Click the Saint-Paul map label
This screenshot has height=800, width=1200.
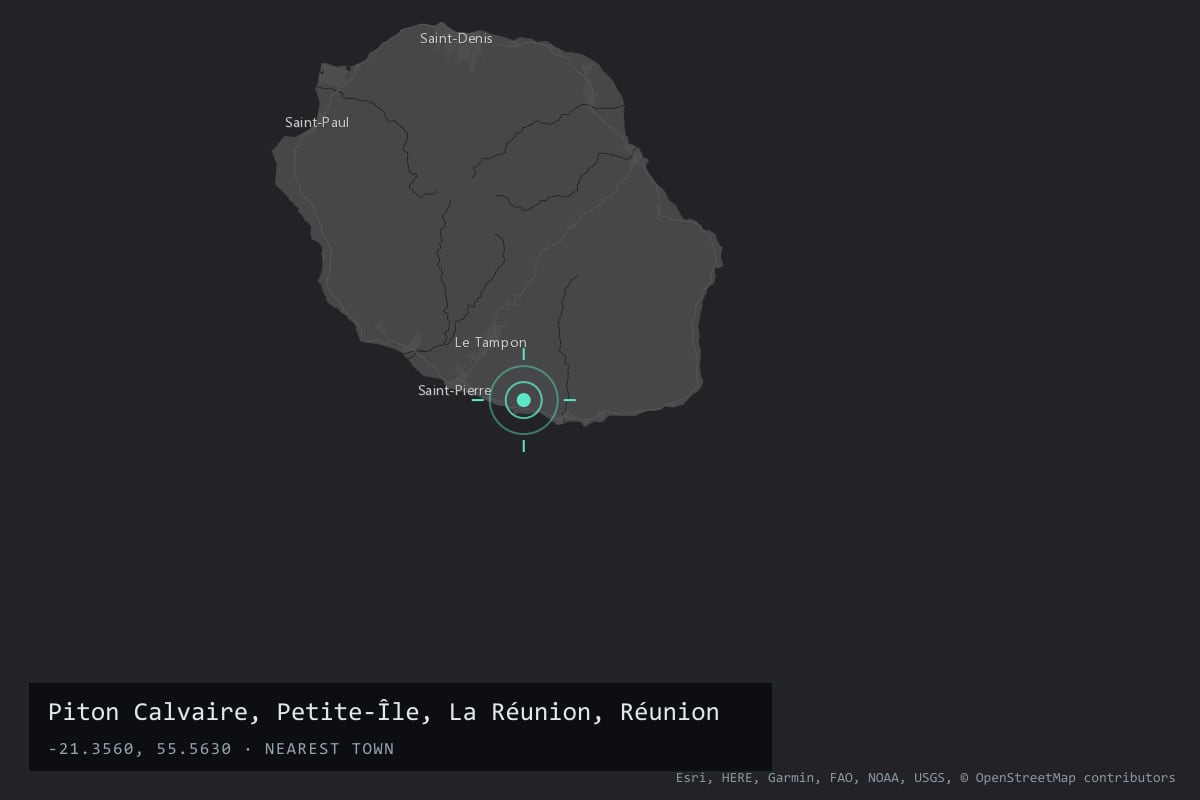coord(317,123)
